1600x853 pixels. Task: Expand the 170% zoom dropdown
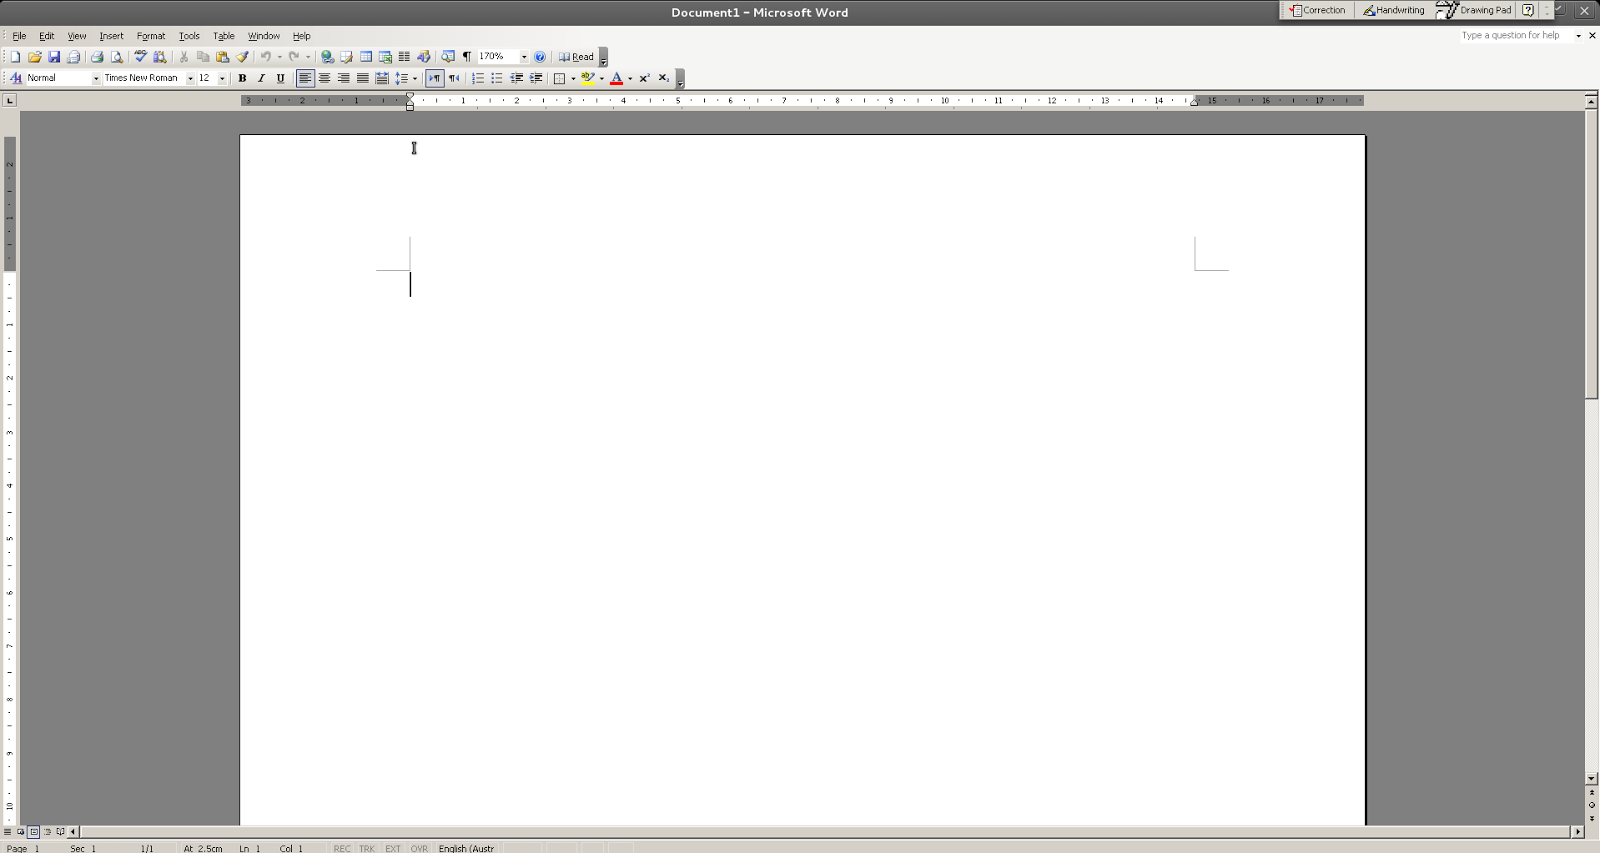524,57
